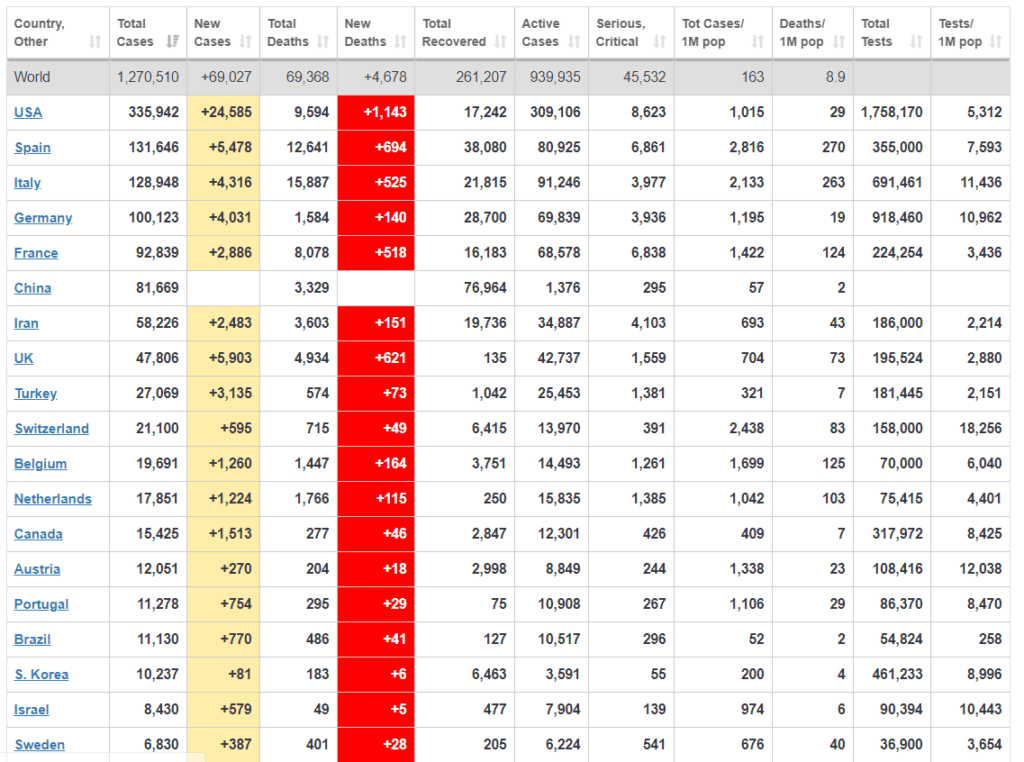Select Israel new cases cell +579
Image resolution: width=1024 pixels, height=762 pixels.
[x=223, y=710]
